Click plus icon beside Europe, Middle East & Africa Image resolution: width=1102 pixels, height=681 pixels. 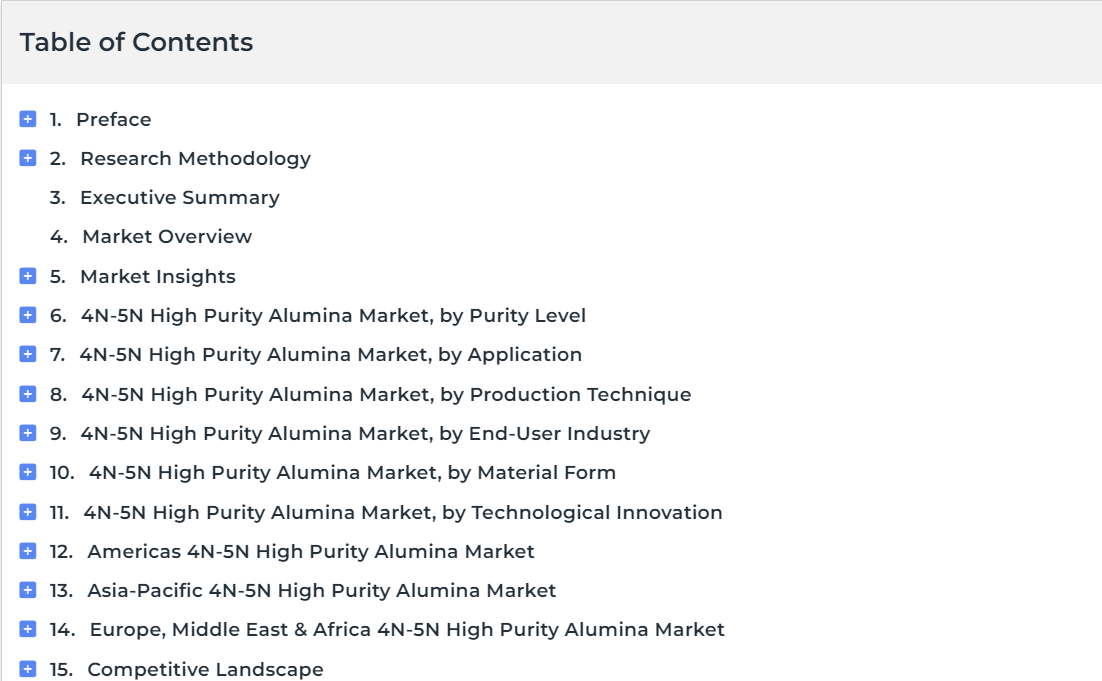pyautogui.click(x=27, y=629)
